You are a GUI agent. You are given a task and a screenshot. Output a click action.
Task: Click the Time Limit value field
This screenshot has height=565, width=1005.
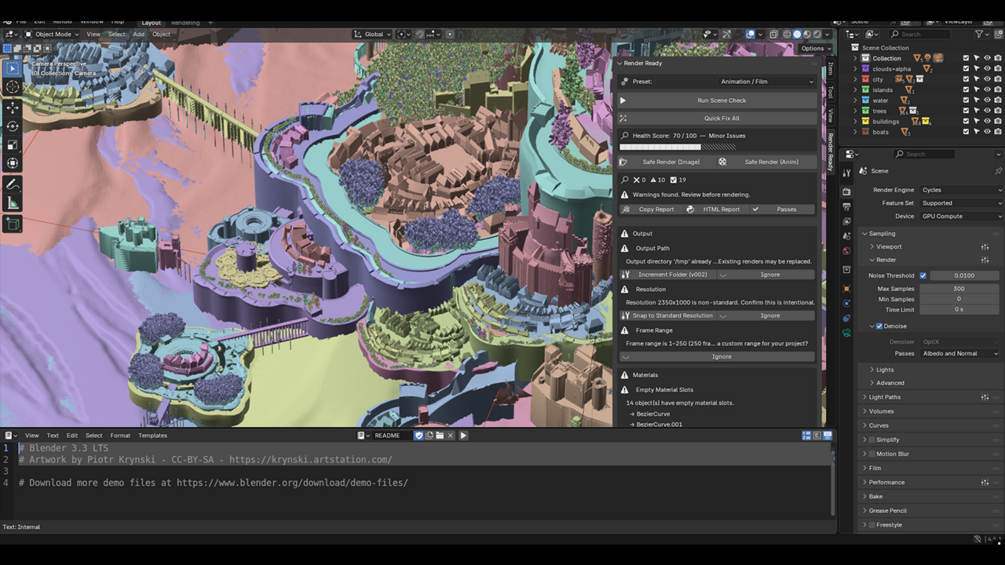click(x=959, y=309)
